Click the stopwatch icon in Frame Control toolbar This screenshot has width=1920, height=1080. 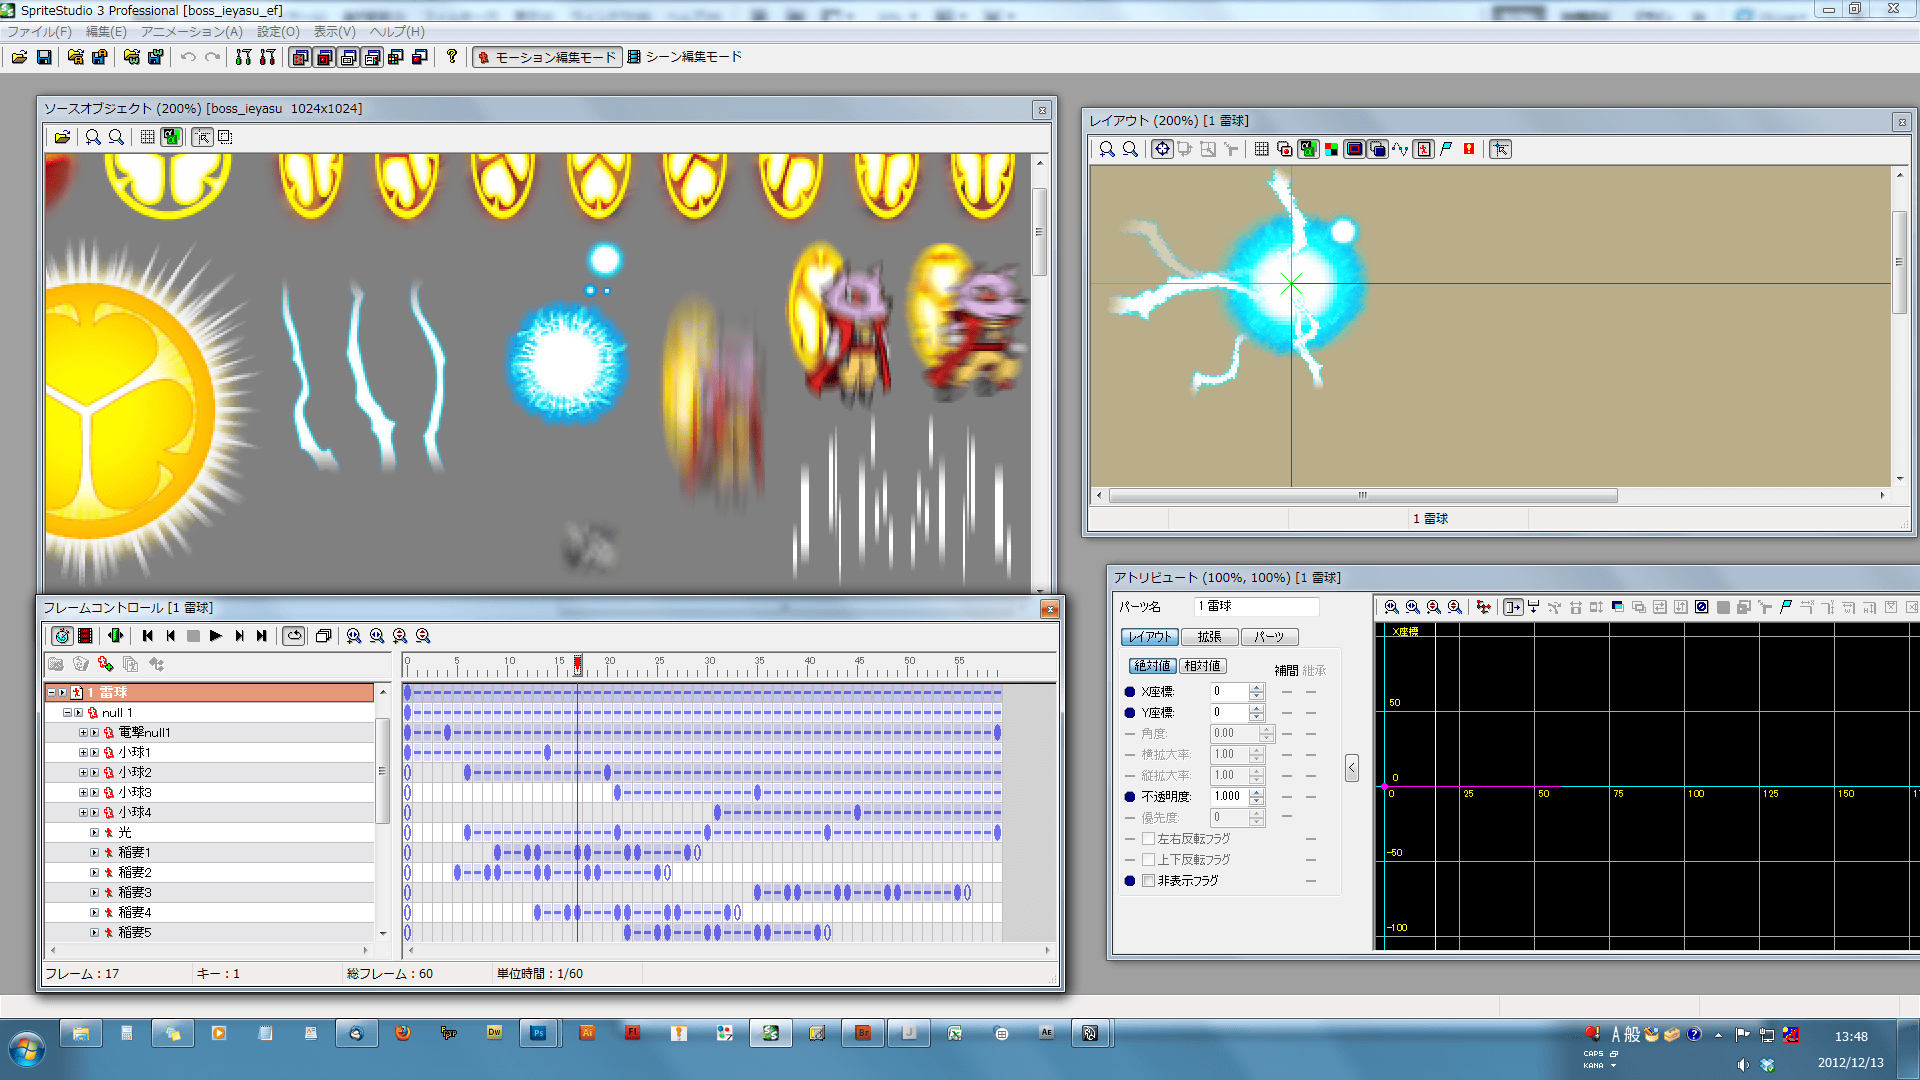tap(62, 636)
